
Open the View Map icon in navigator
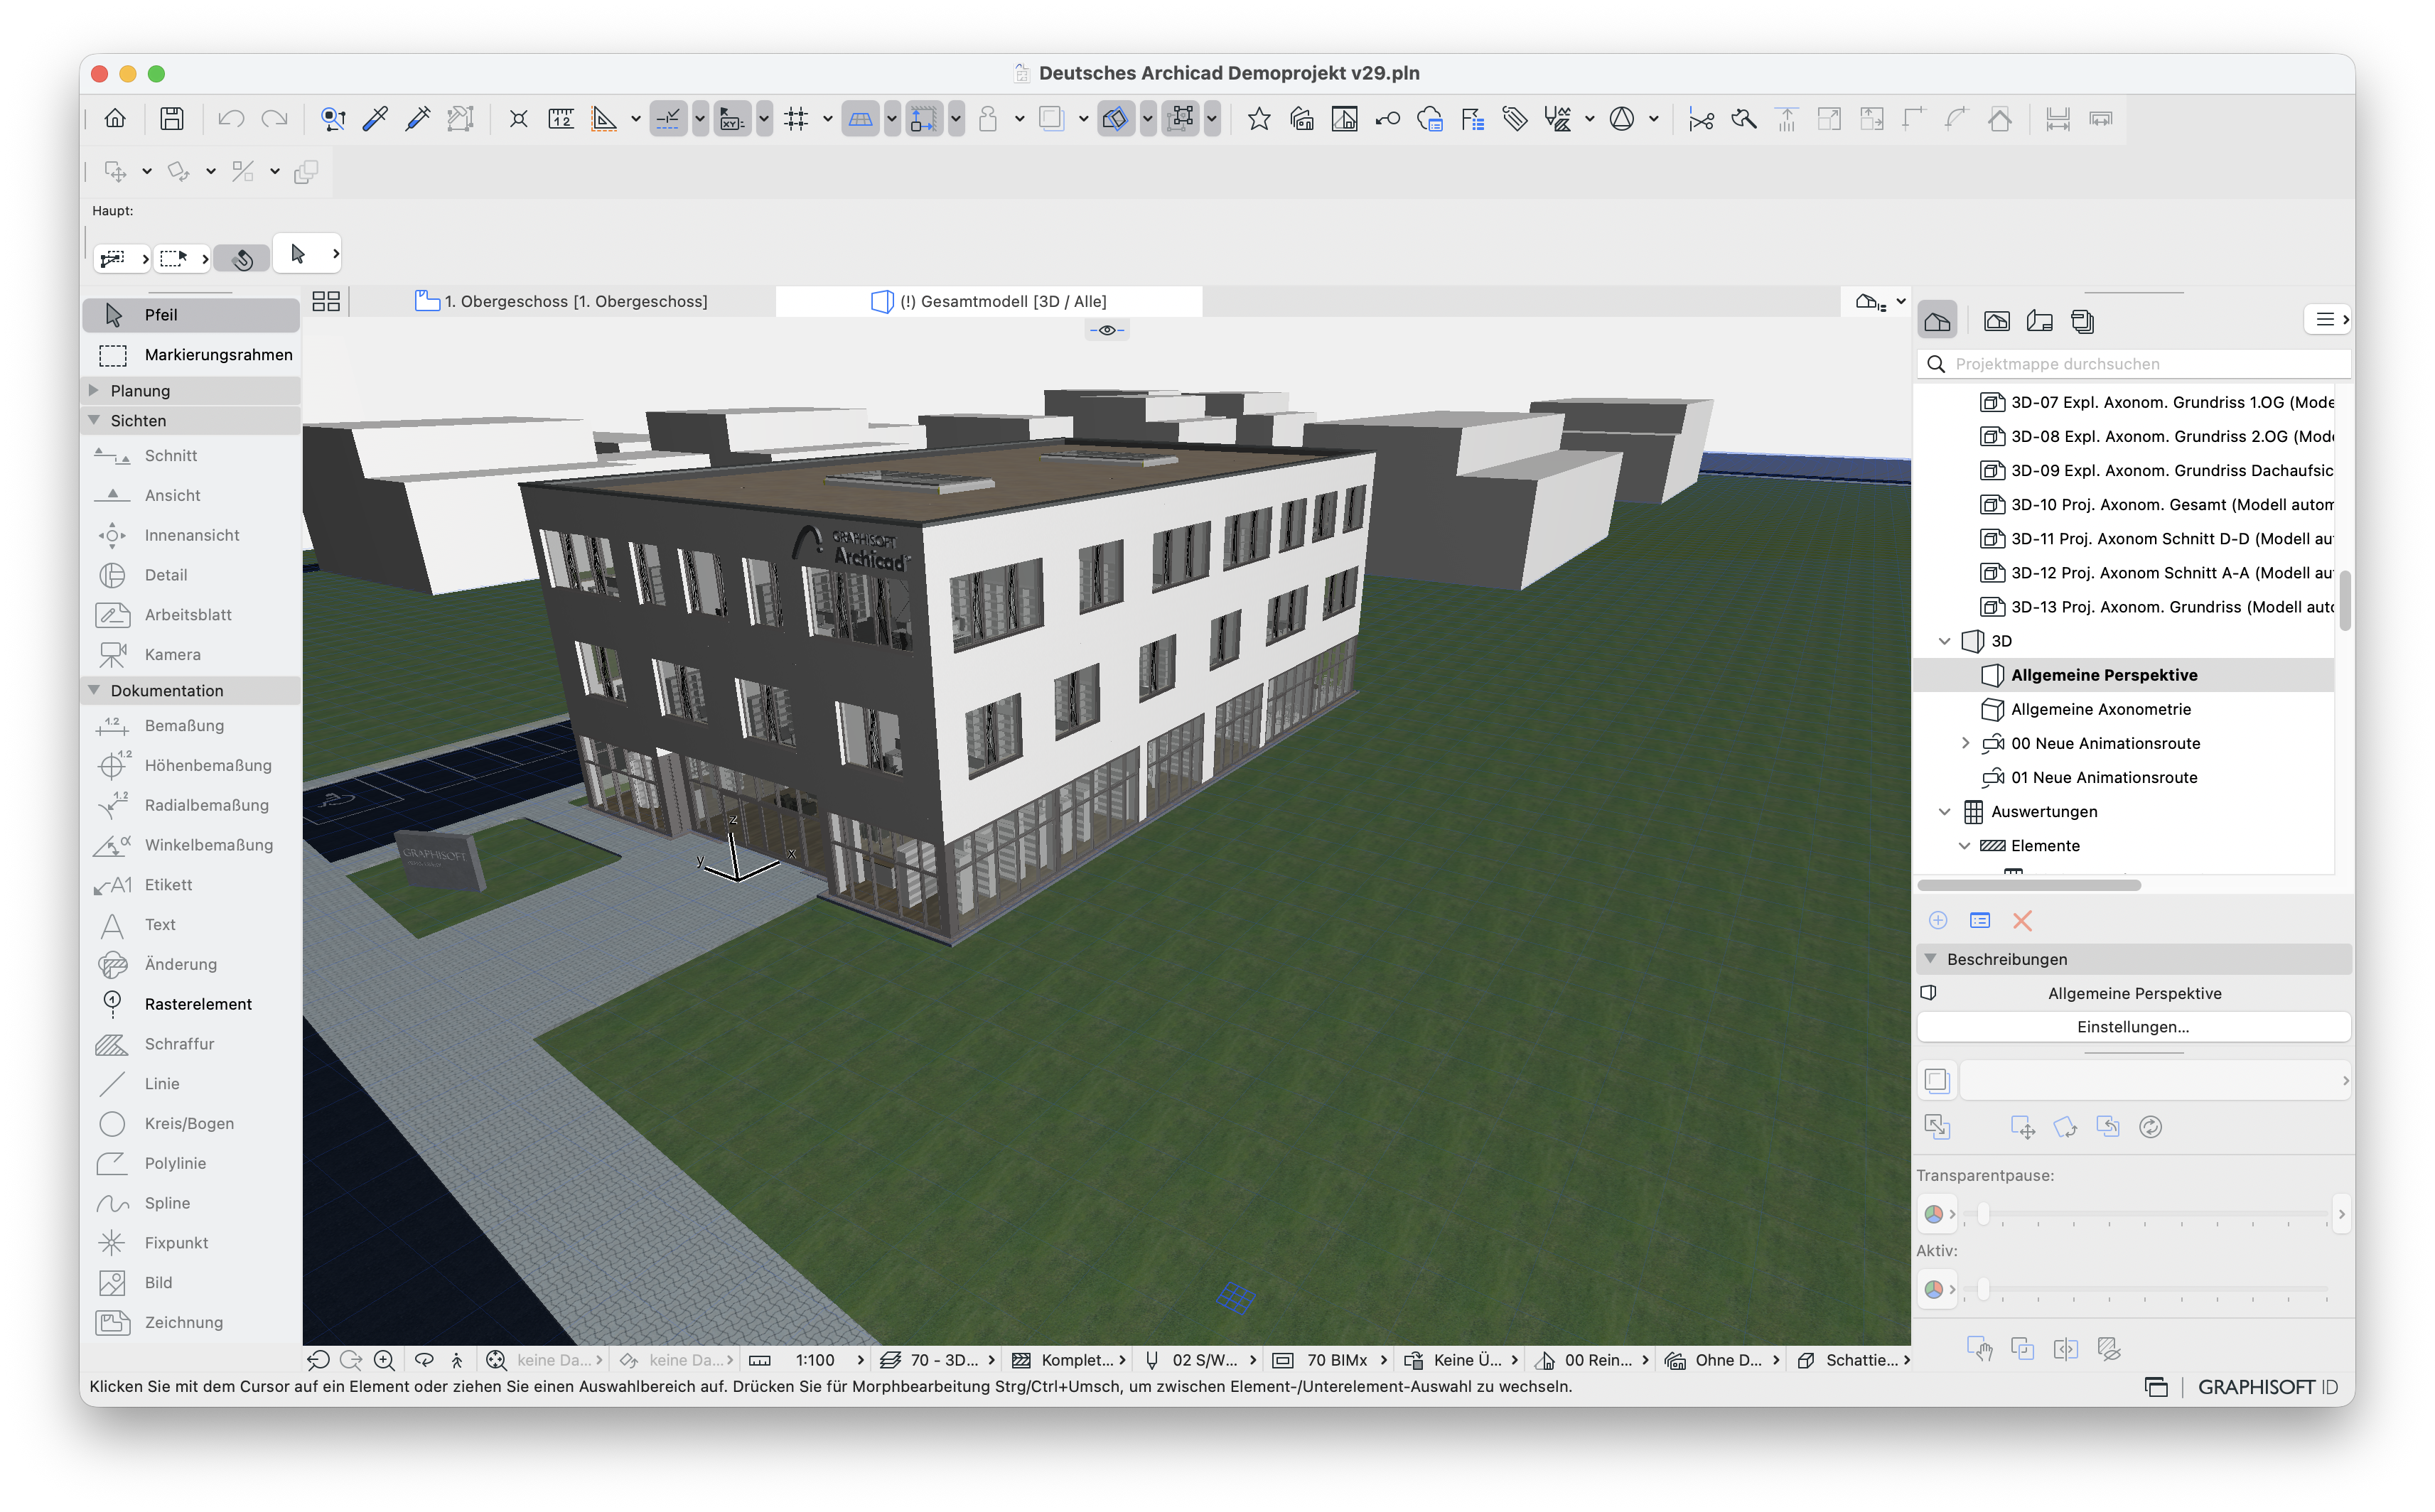click(x=1996, y=321)
